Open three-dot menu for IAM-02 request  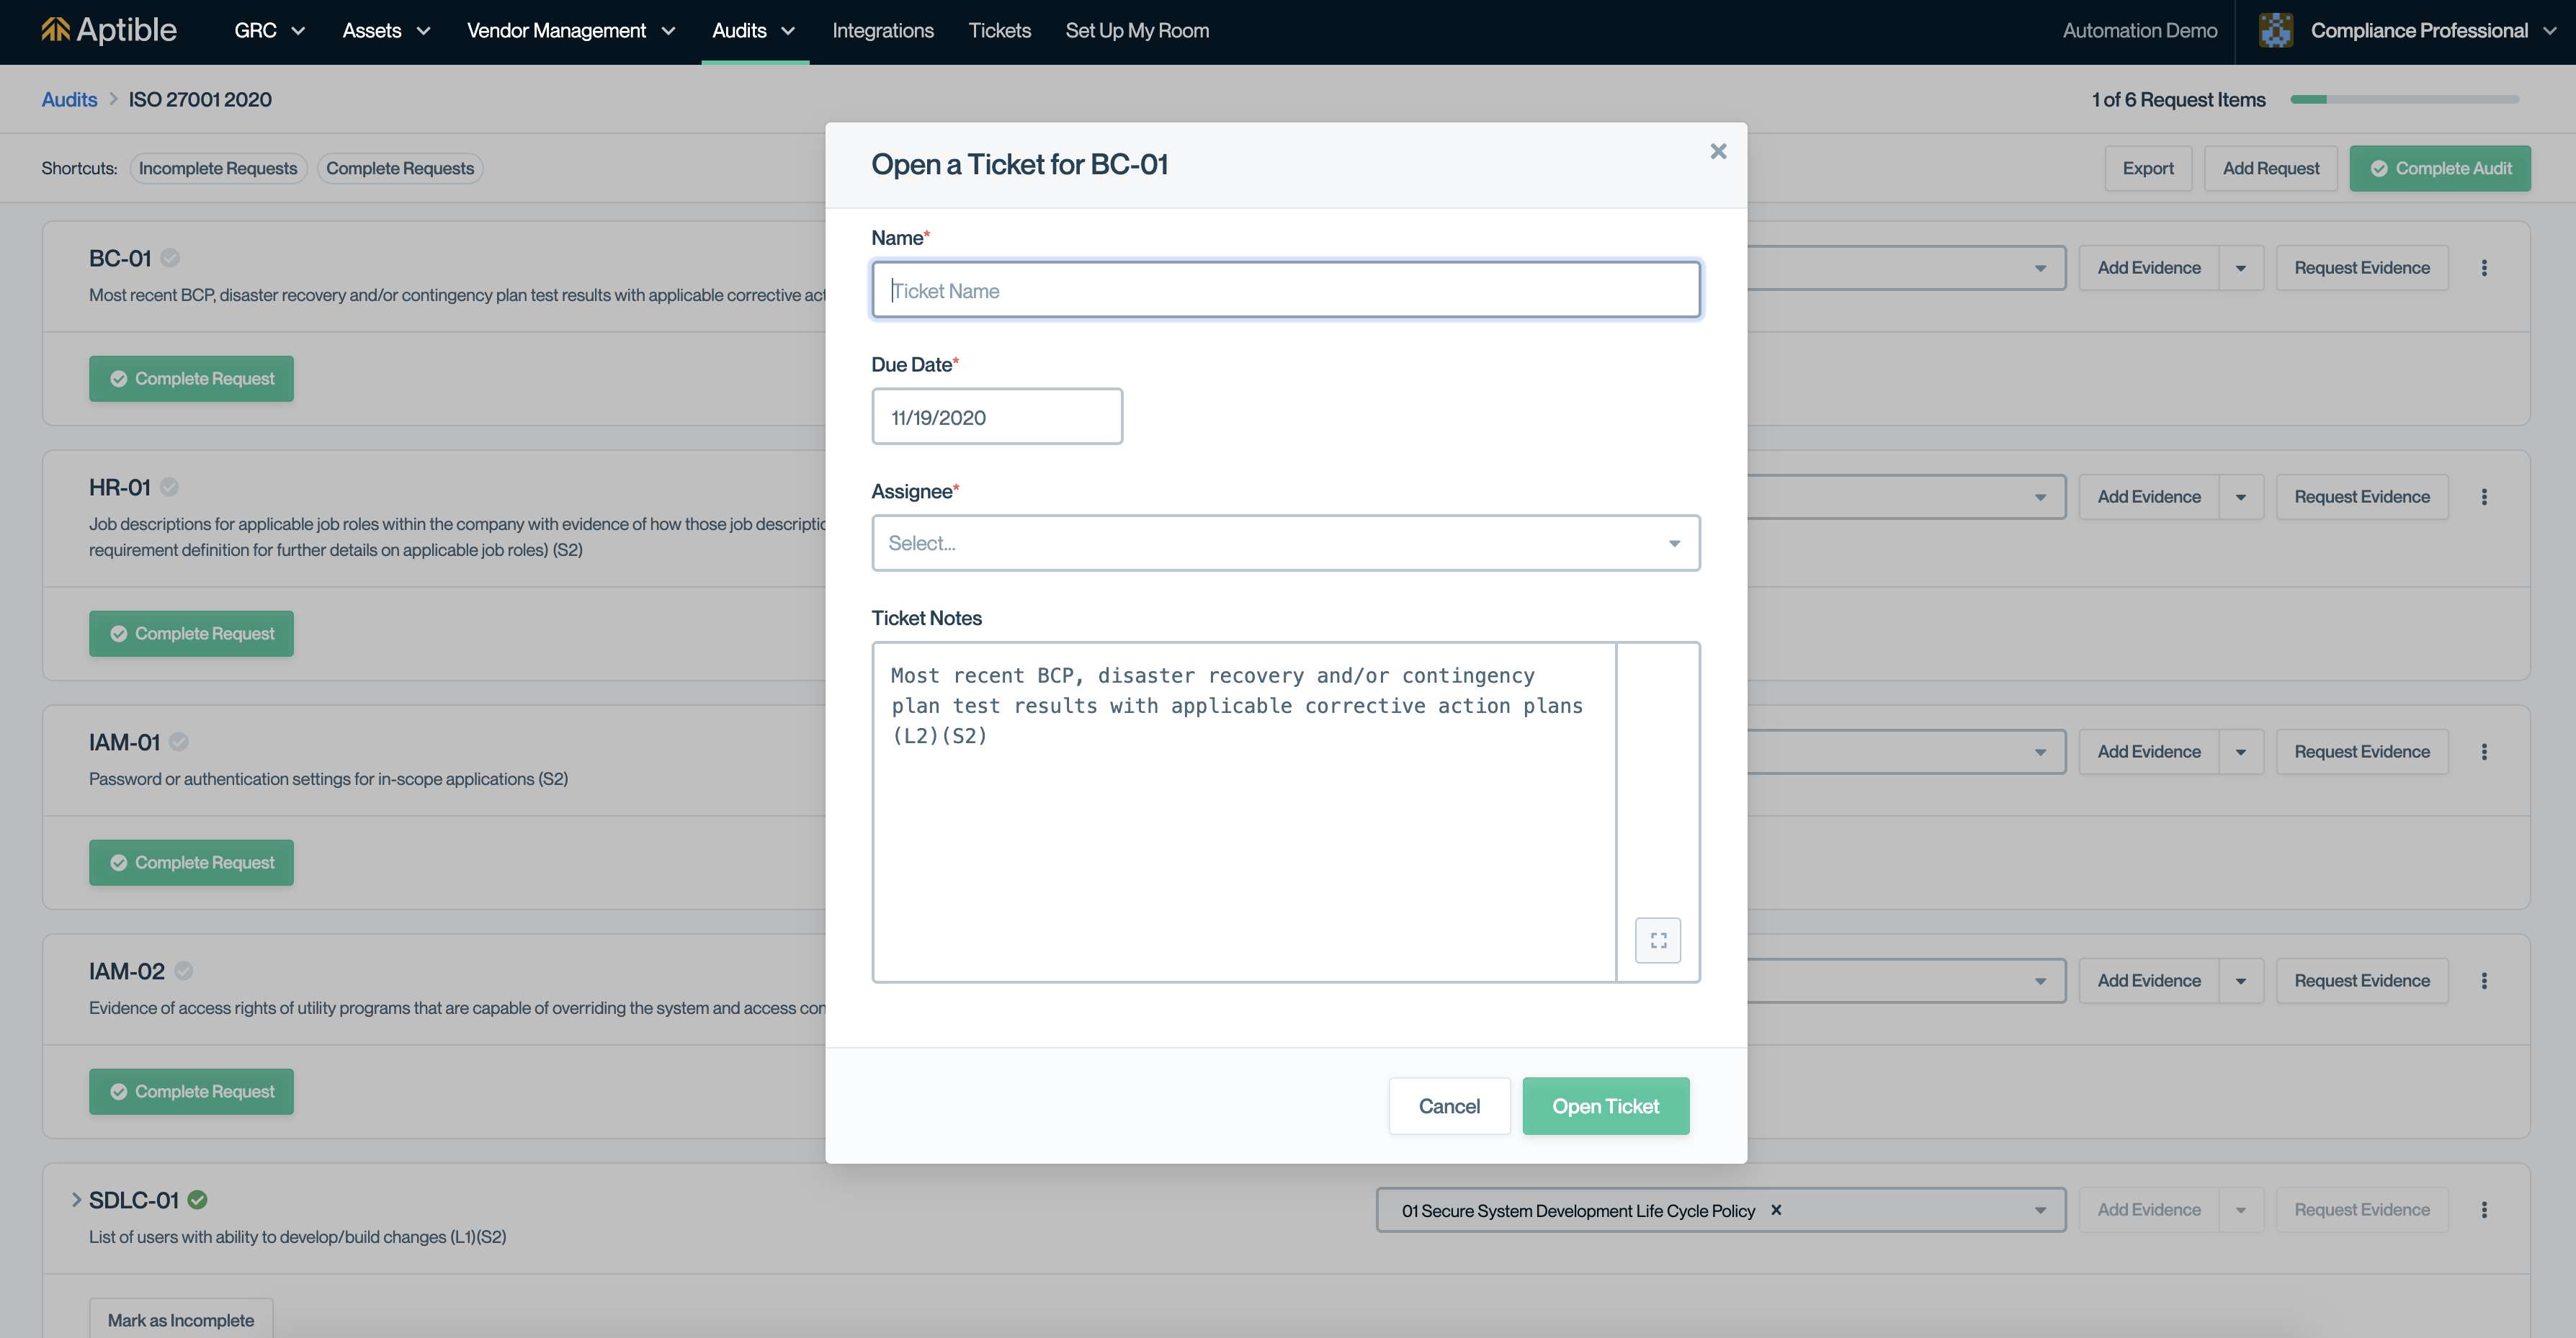(x=2484, y=981)
